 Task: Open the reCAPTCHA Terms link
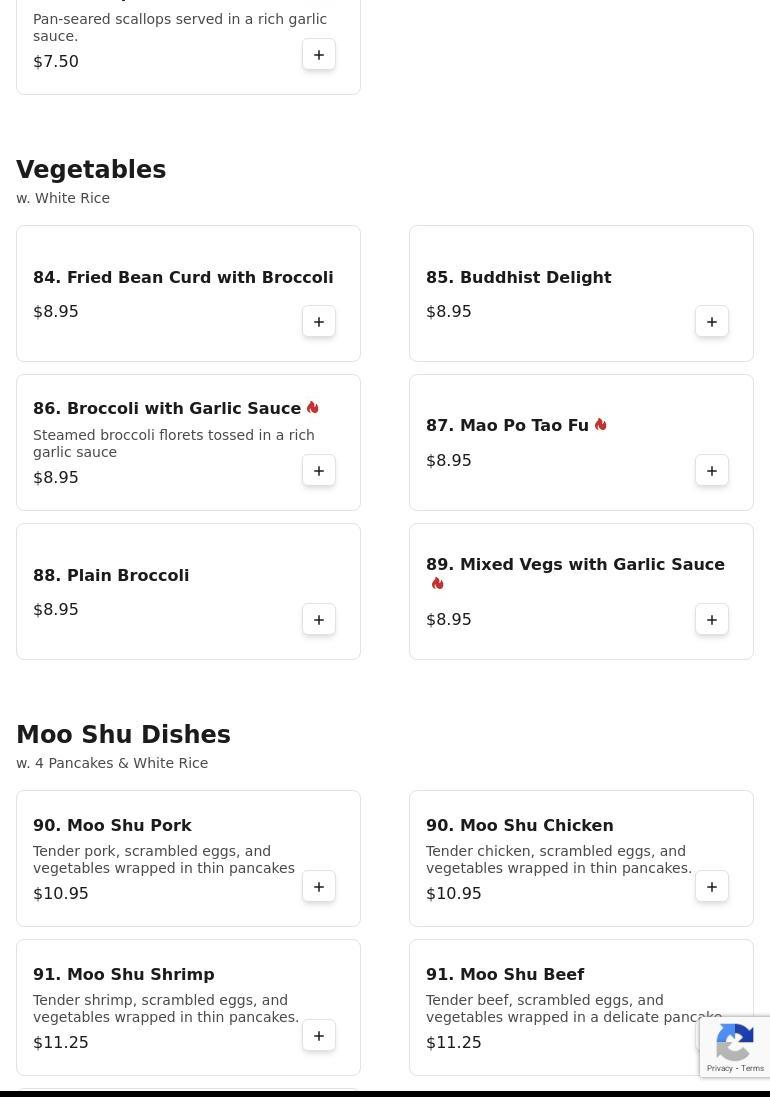(753, 1068)
